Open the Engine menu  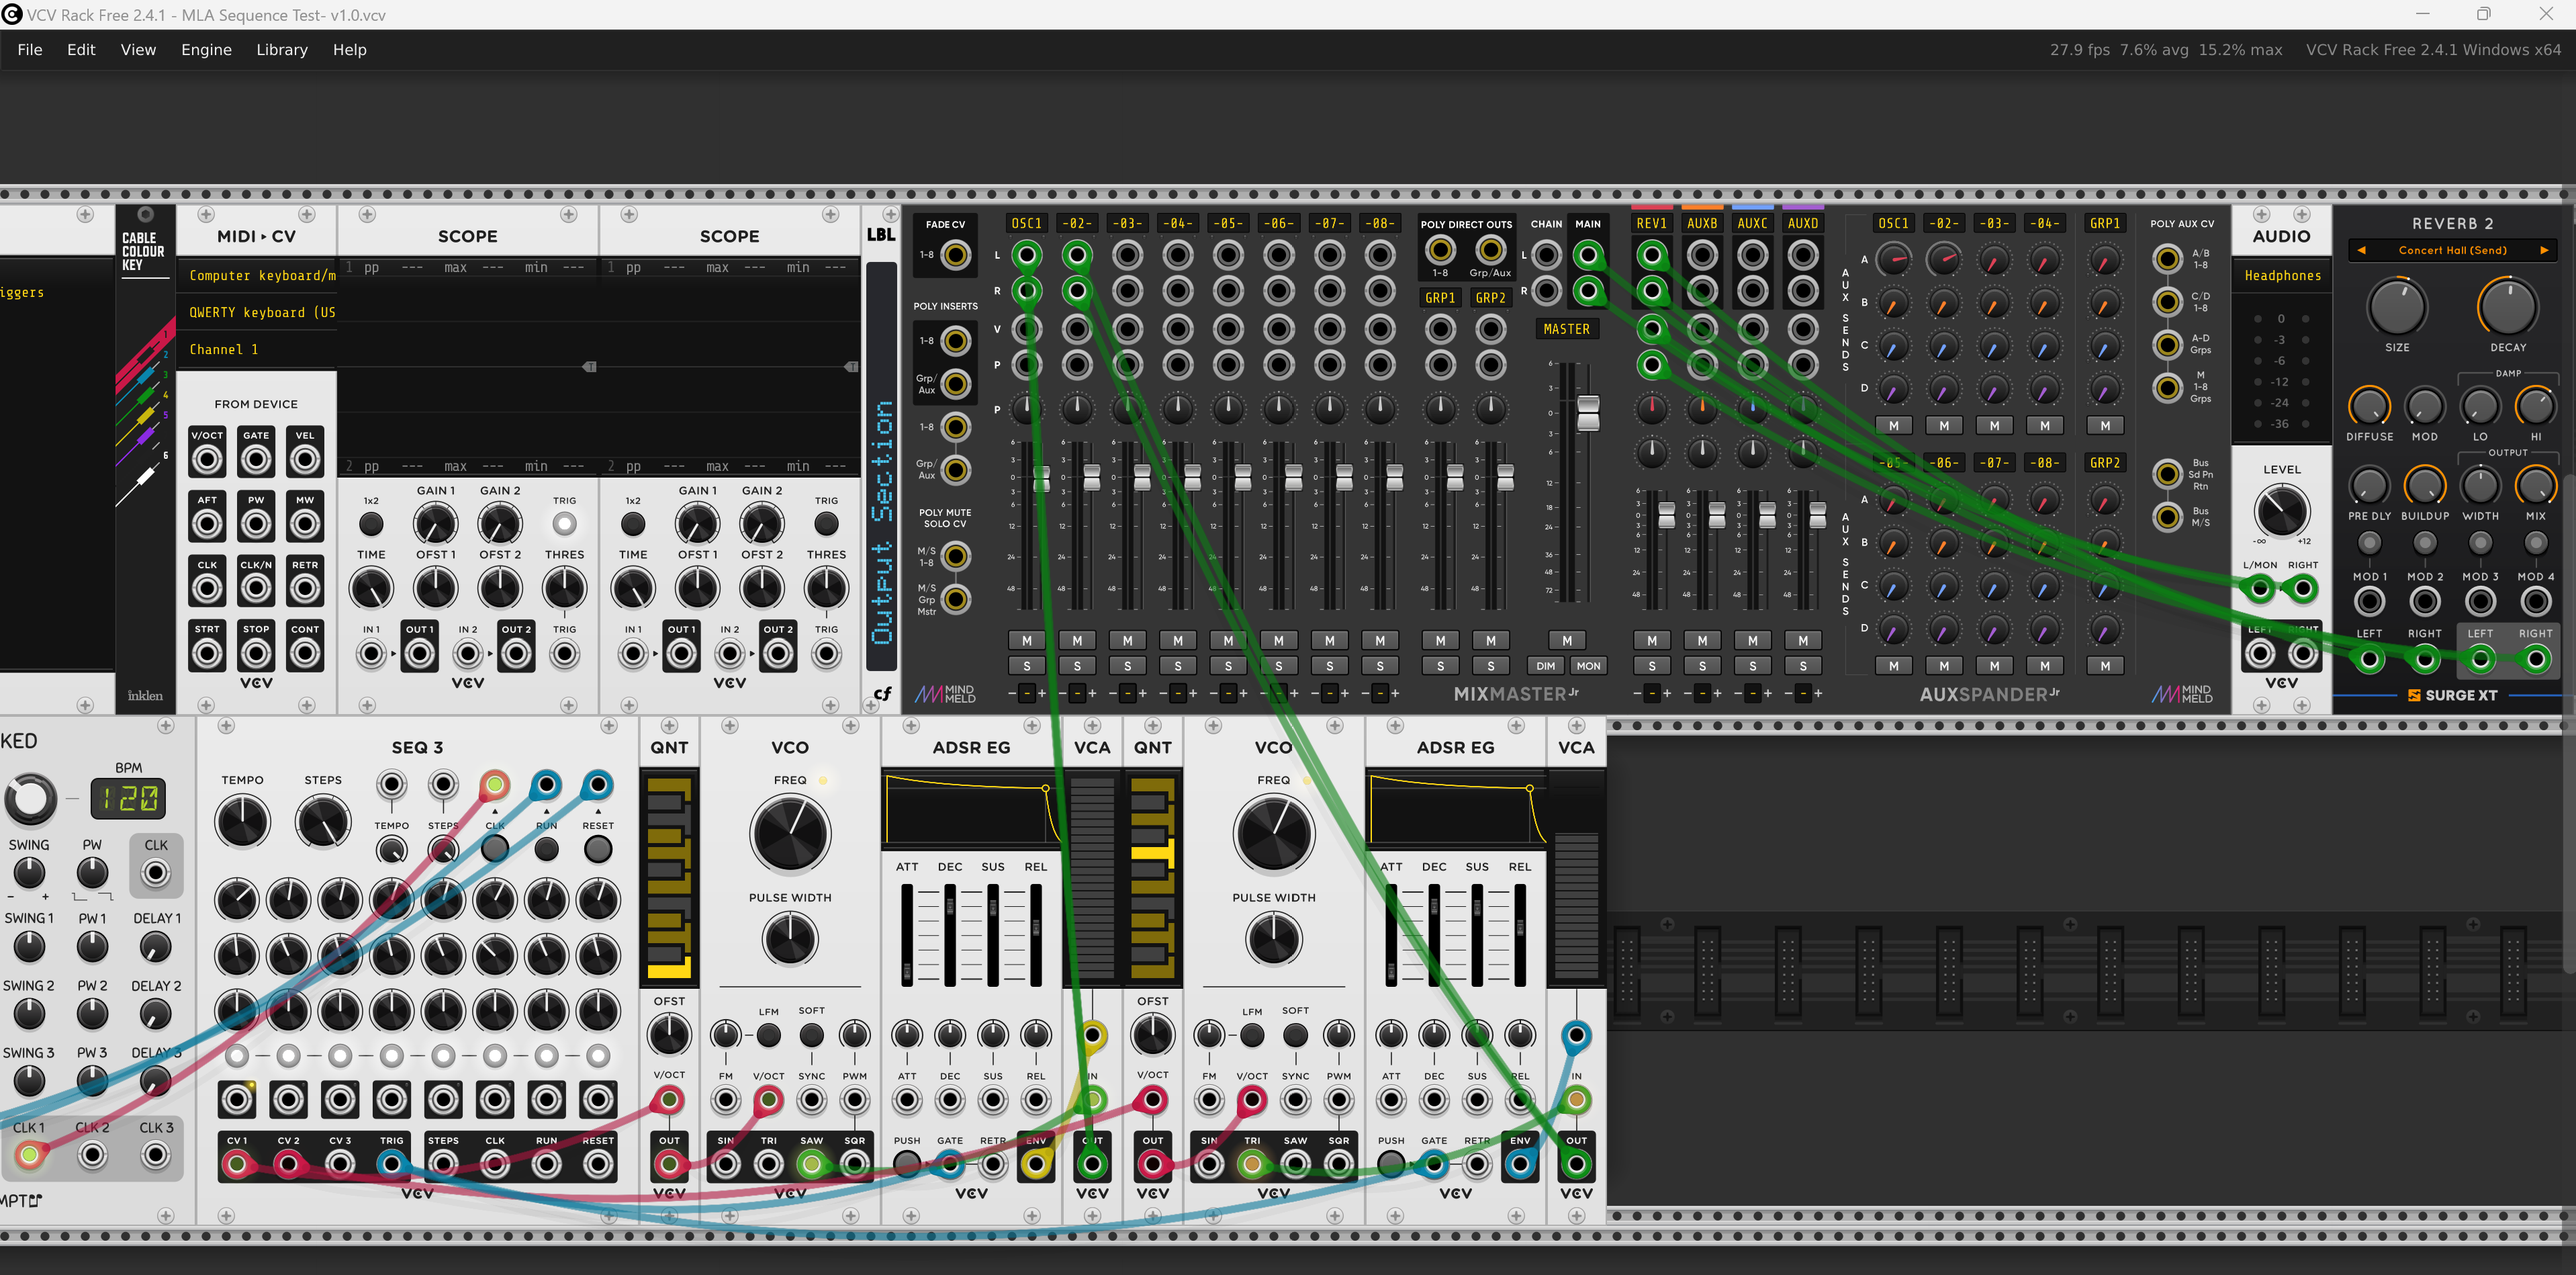[206, 50]
